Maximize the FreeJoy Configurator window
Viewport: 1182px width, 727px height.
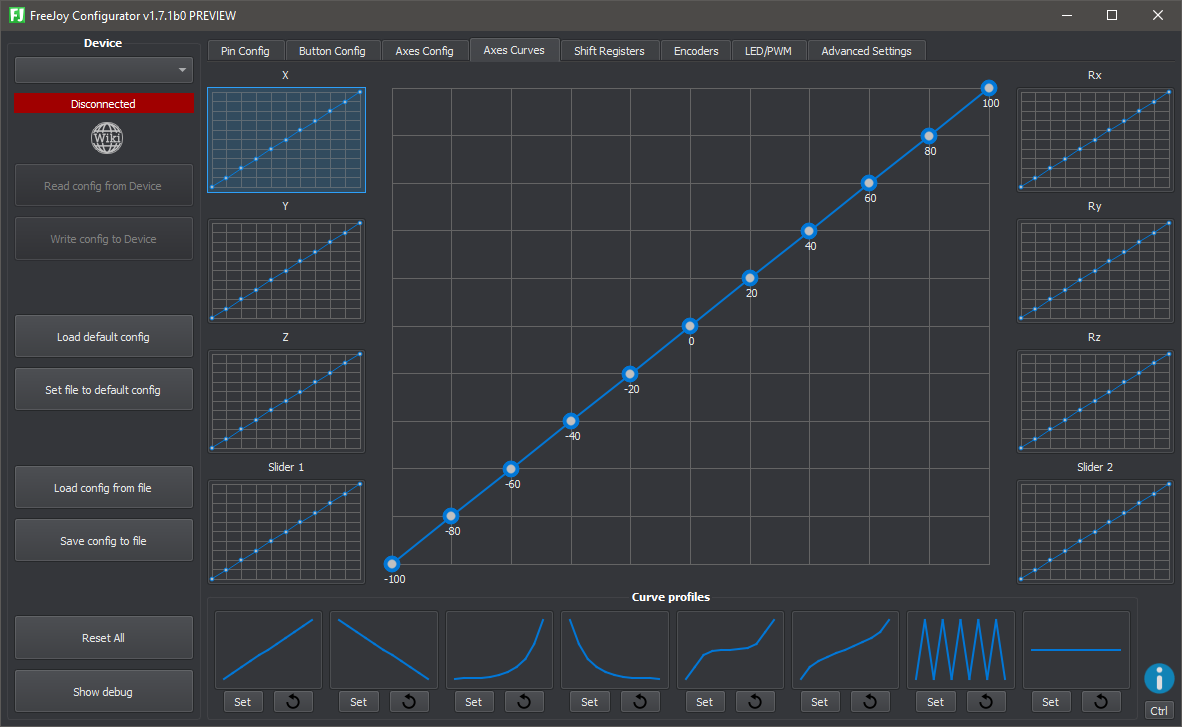(x=1112, y=15)
